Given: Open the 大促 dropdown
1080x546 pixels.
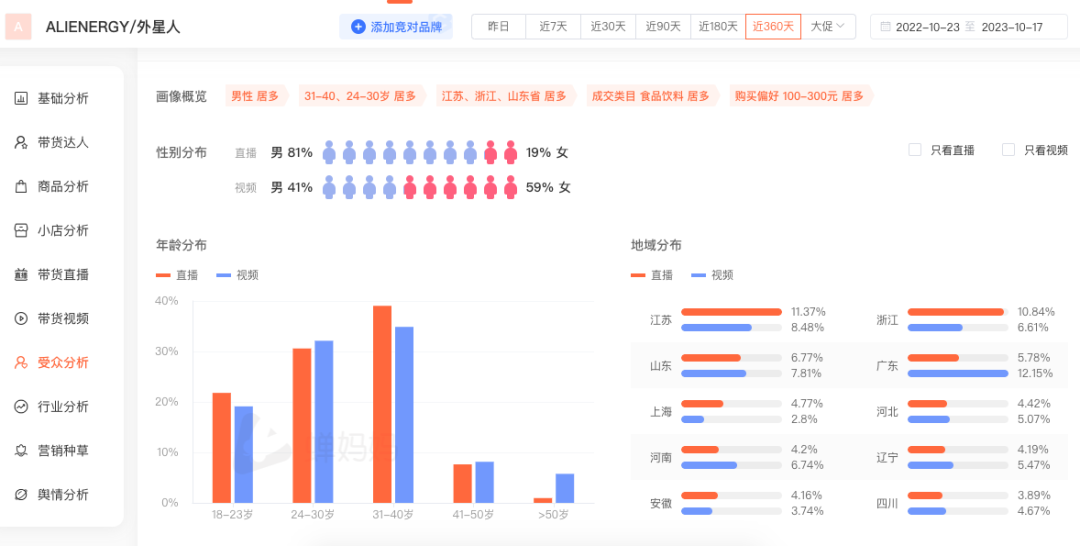Looking at the screenshot, I should point(827,27).
